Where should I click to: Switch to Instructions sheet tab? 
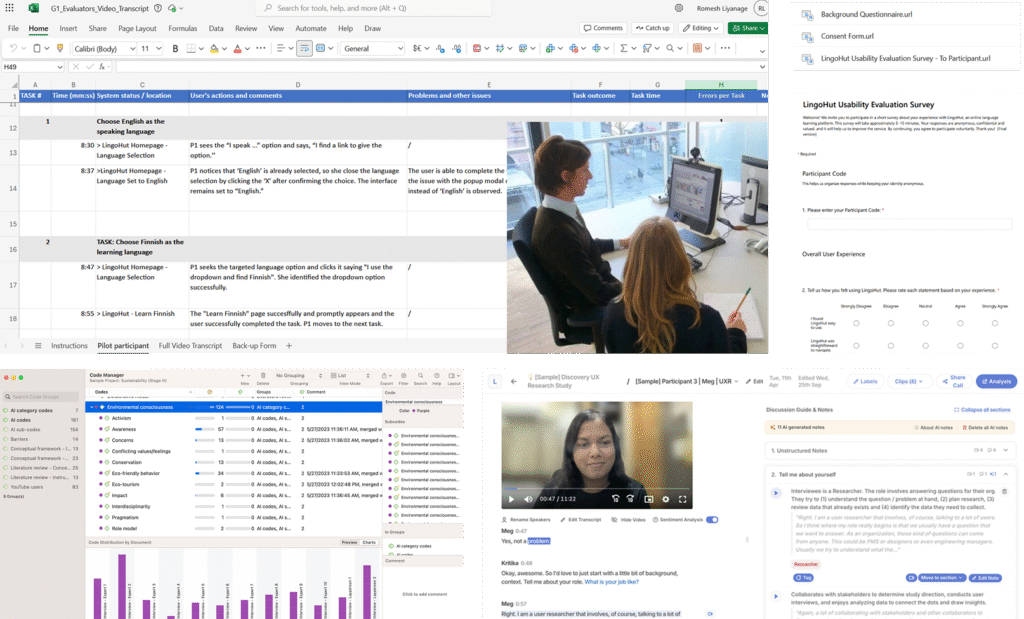[x=69, y=345]
